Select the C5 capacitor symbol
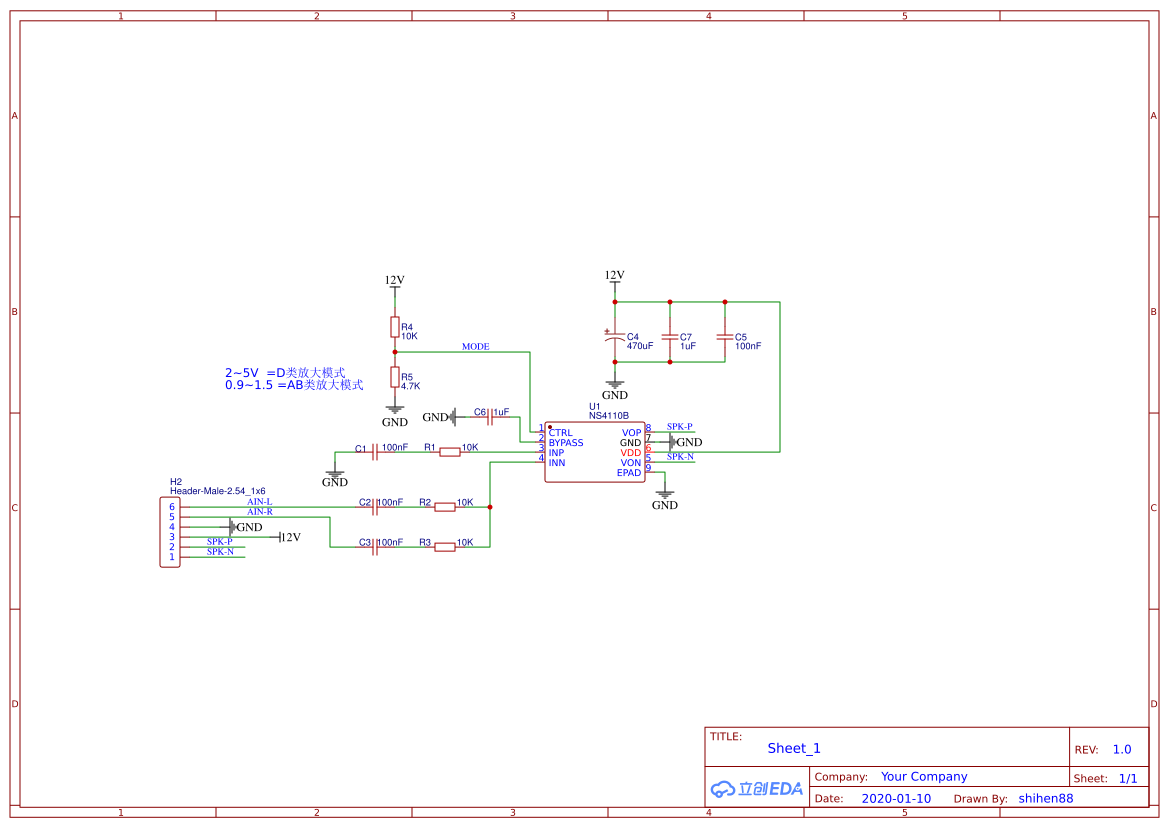The width and height of the screenshot is (1169, 828). pyautogui.click(x=725, y=337)
